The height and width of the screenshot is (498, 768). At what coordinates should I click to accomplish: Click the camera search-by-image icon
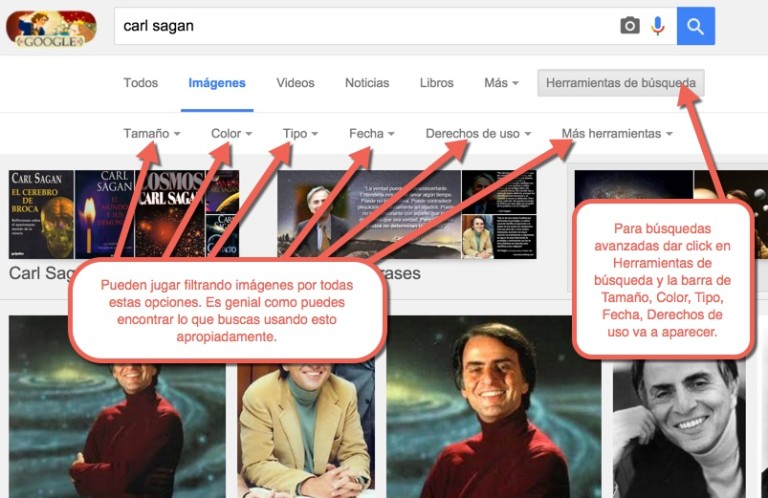629,26
